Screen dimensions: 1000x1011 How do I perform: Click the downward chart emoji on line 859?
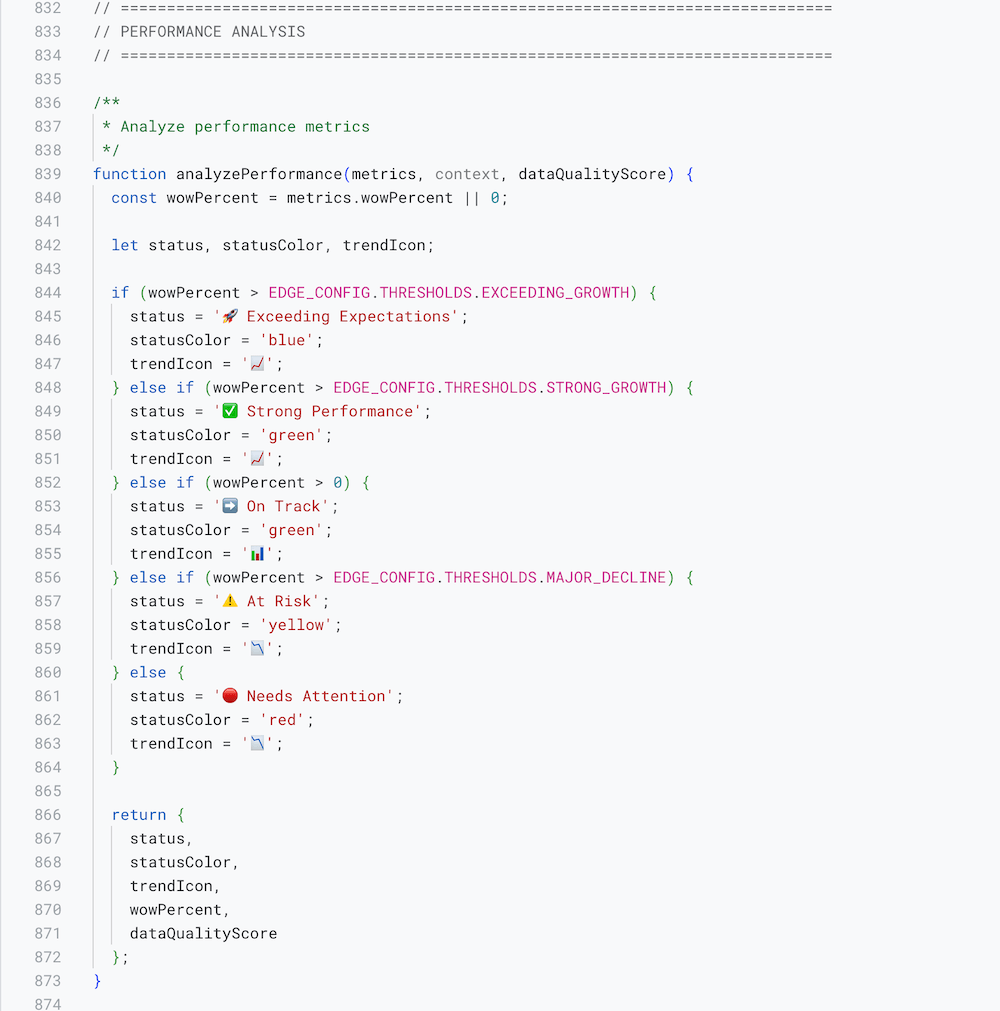coord(257,648)
